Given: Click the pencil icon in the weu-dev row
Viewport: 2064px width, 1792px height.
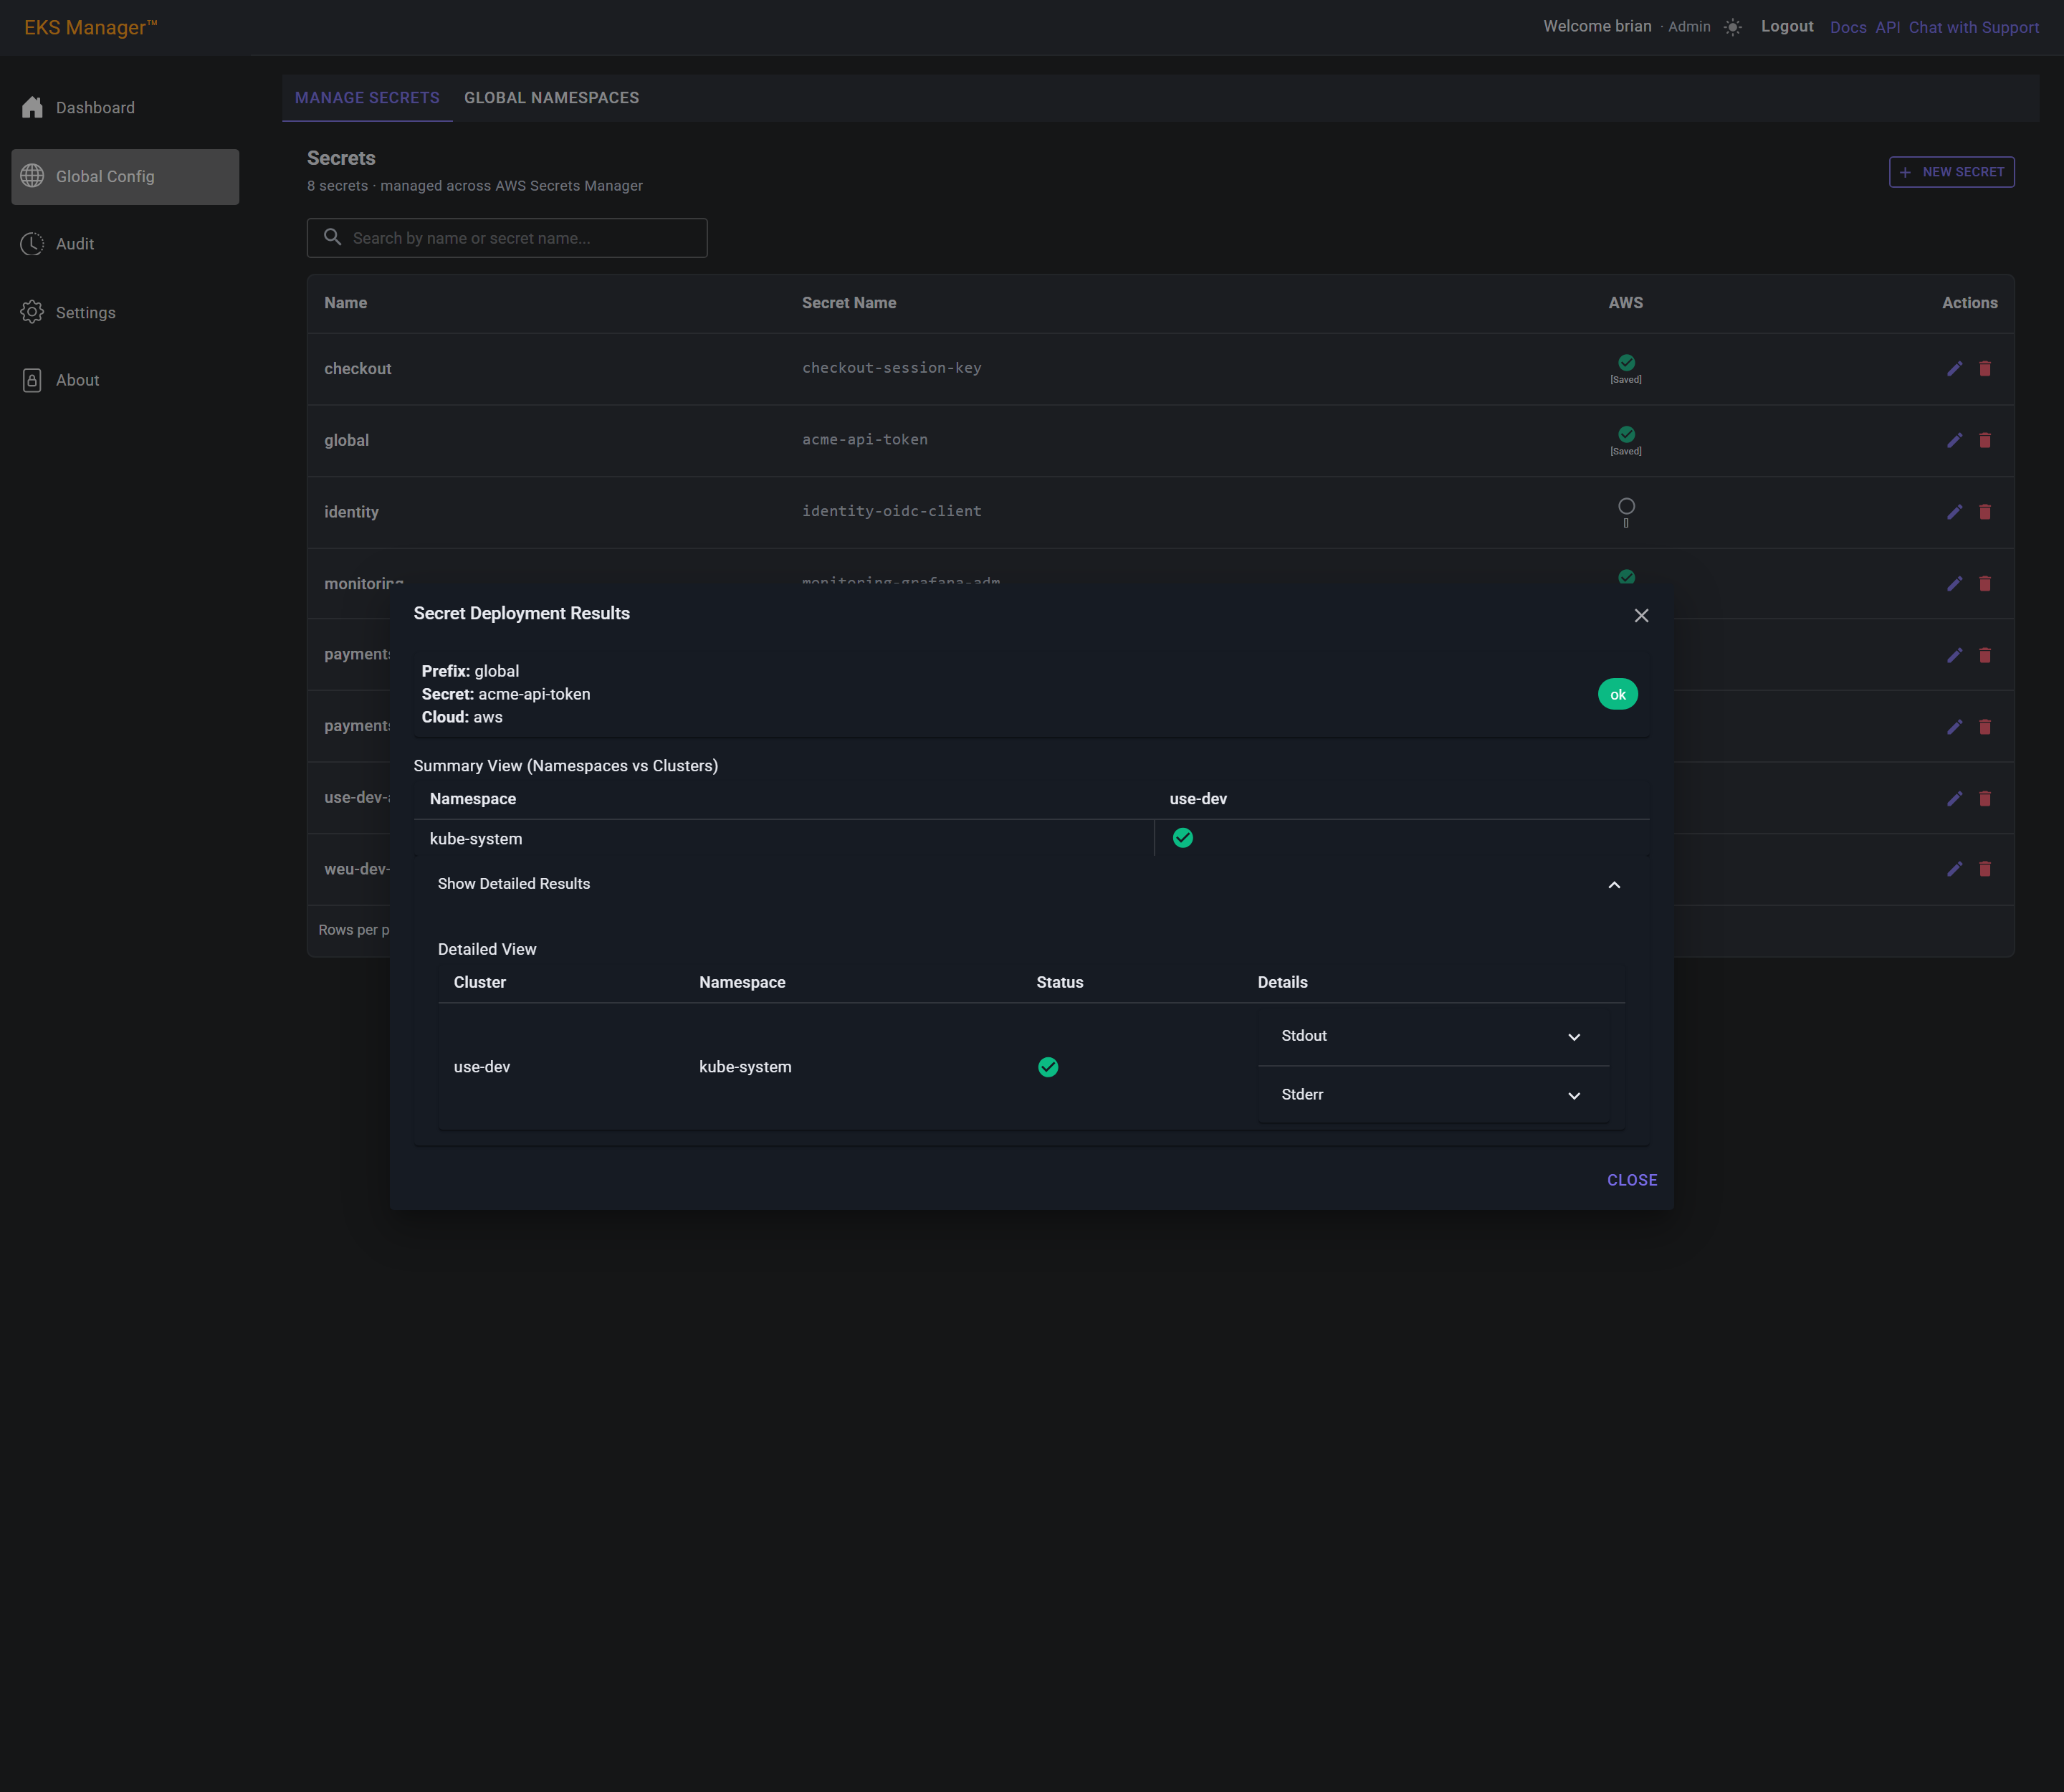Looking at the screenshot, I should [1954, 869].
